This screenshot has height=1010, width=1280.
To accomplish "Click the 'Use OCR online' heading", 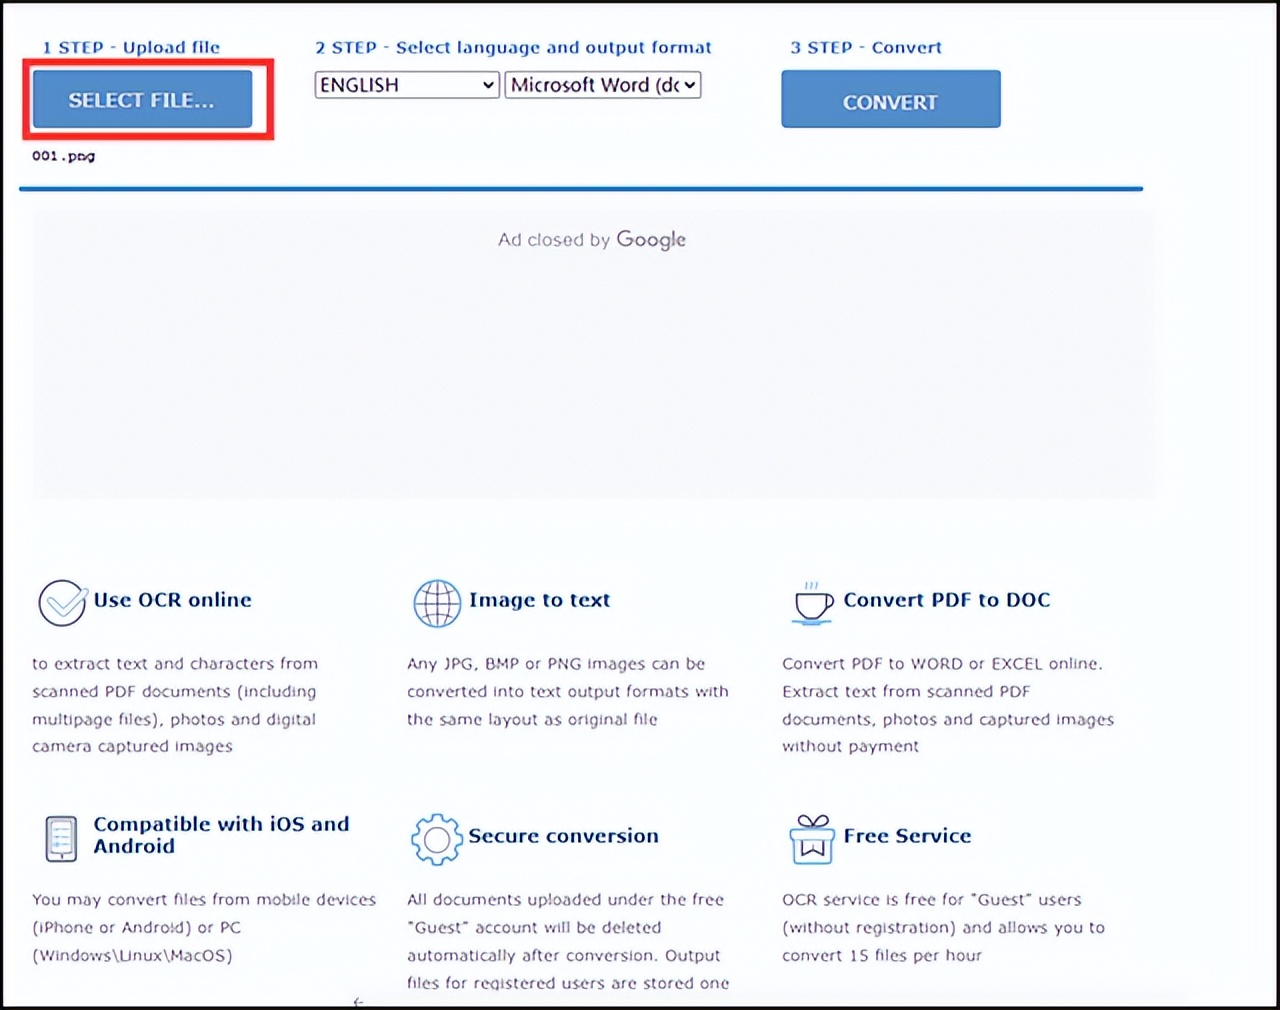I will click(x=173, y=600).
